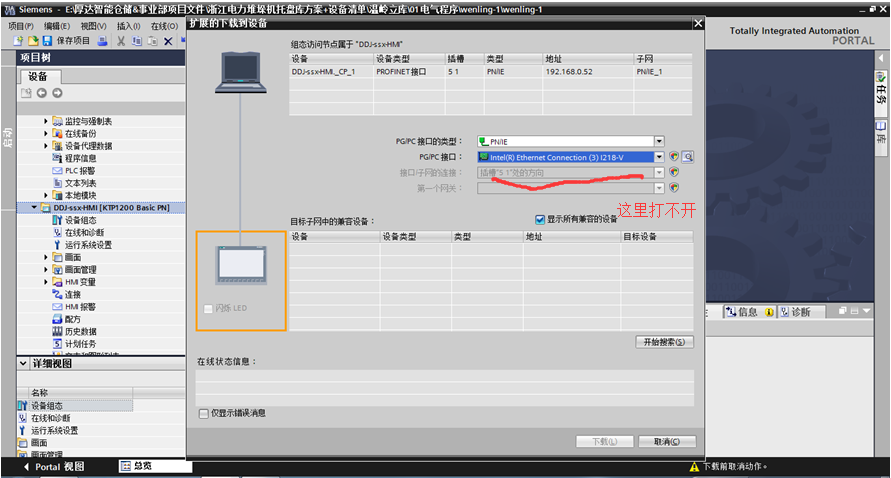
Task: Click the 取消(C) button
Action: coord(667,442)
